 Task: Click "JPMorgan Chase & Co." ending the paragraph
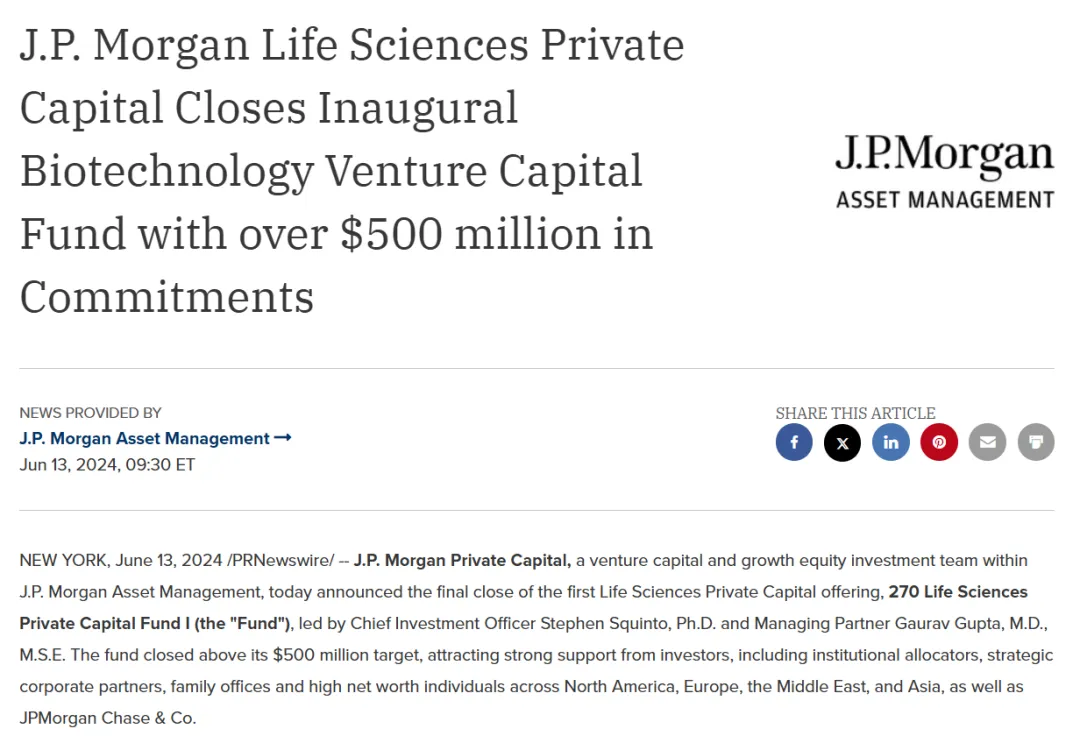coord(108,718)
